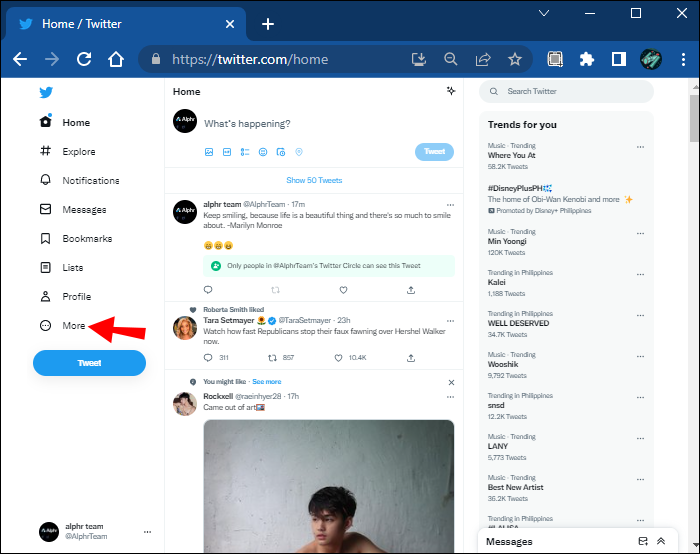Like the alphr team tweet
The width and height of the screenshot is (700, 554).
coord(343,290)
